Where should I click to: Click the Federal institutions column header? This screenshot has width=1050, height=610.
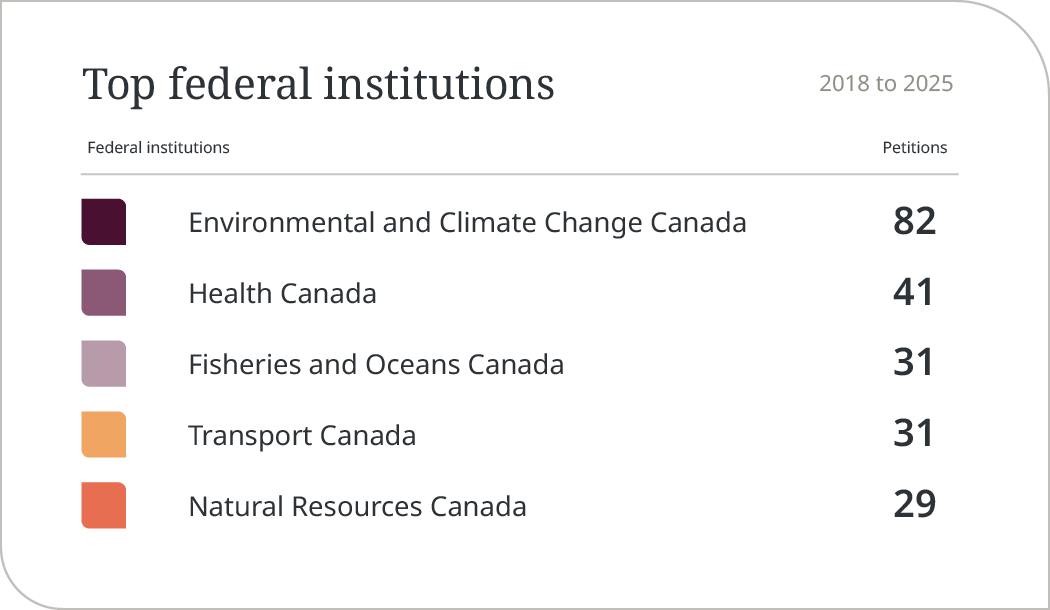point(158,148)
